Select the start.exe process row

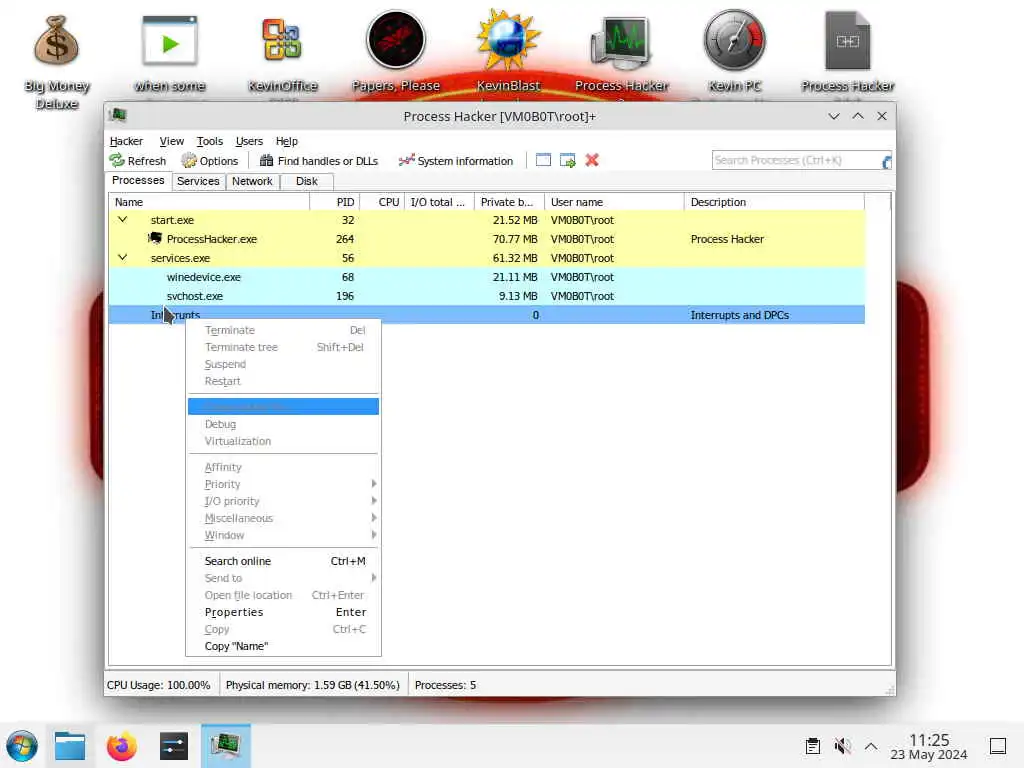tap(487, 220)
